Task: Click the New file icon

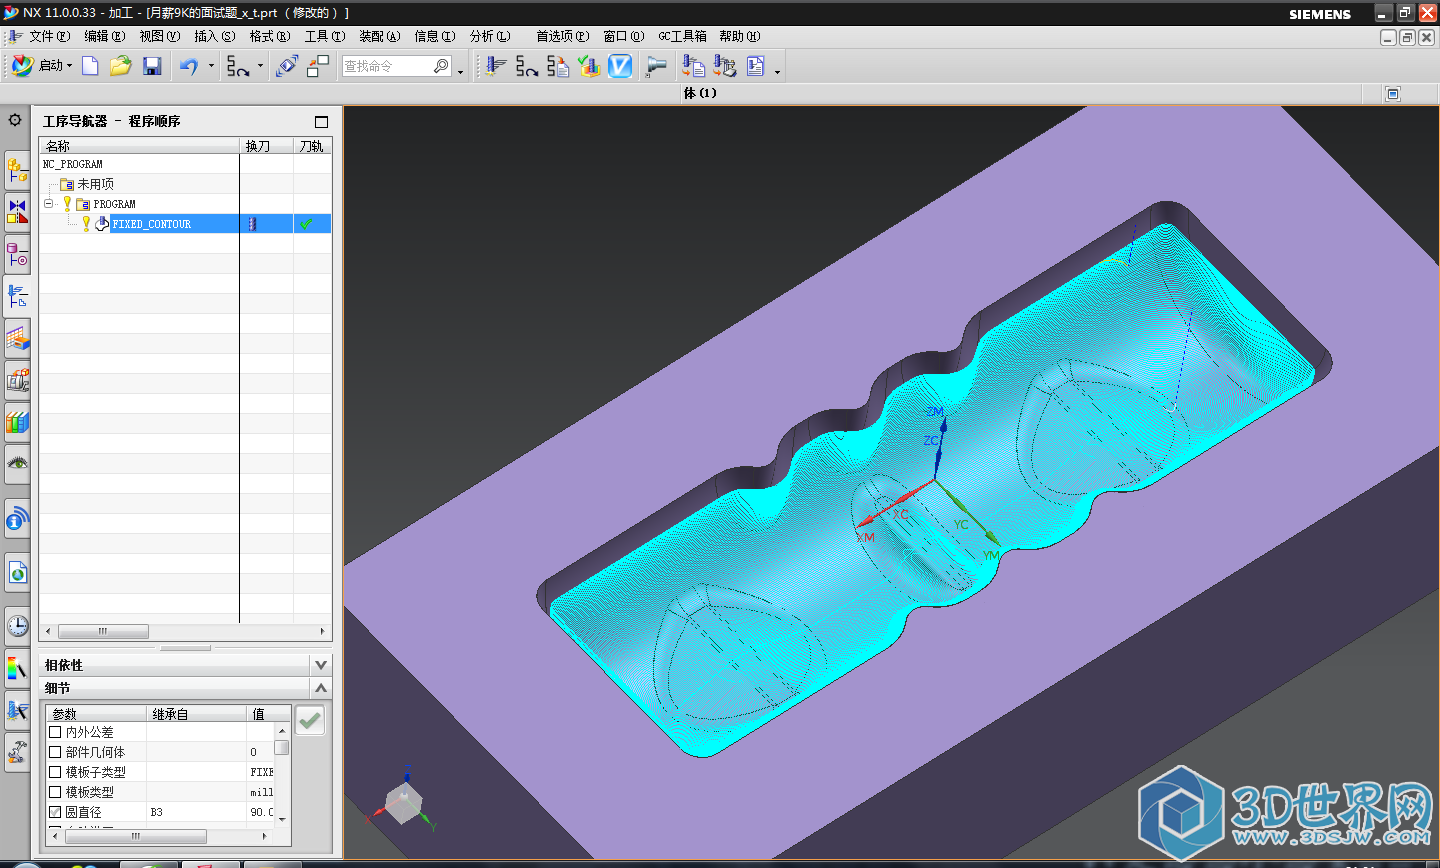Action: tap(90, 66)
